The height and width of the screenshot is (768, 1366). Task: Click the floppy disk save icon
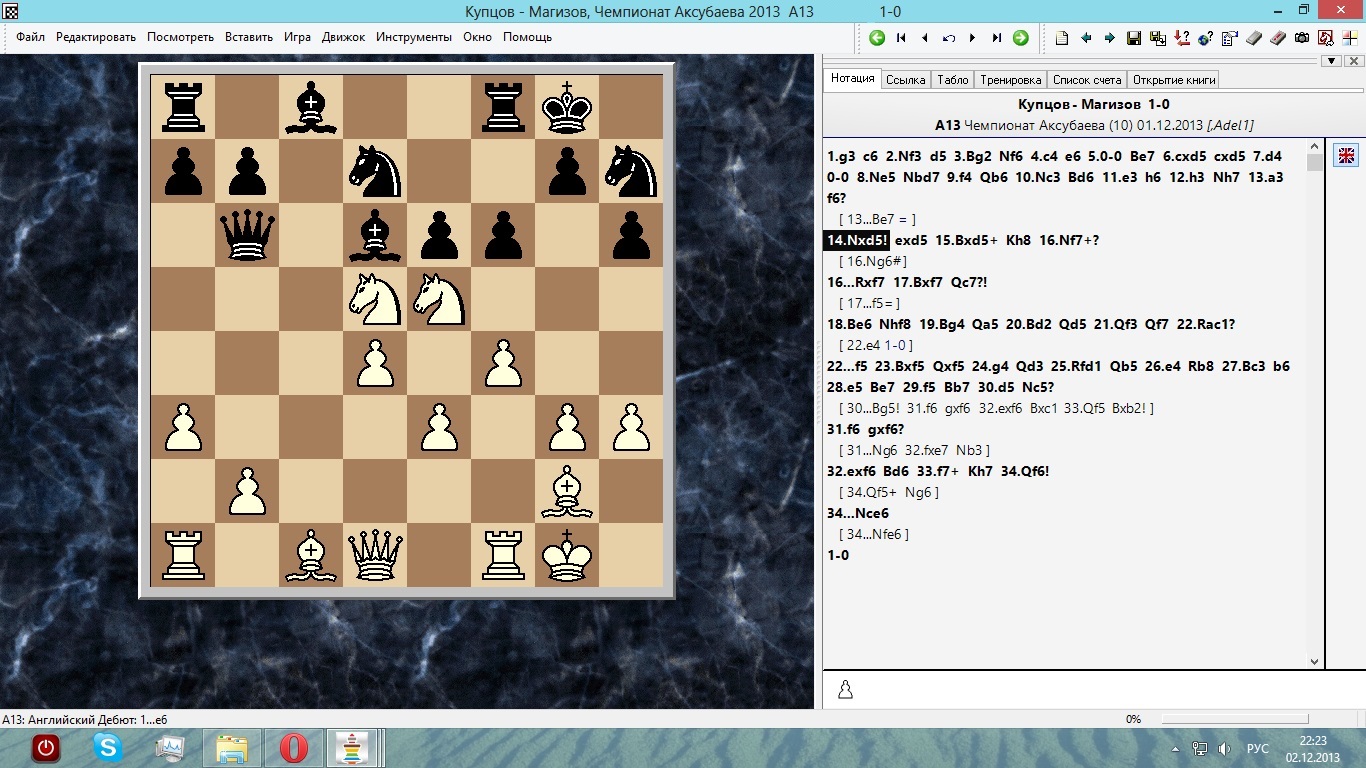[1134, 38]
